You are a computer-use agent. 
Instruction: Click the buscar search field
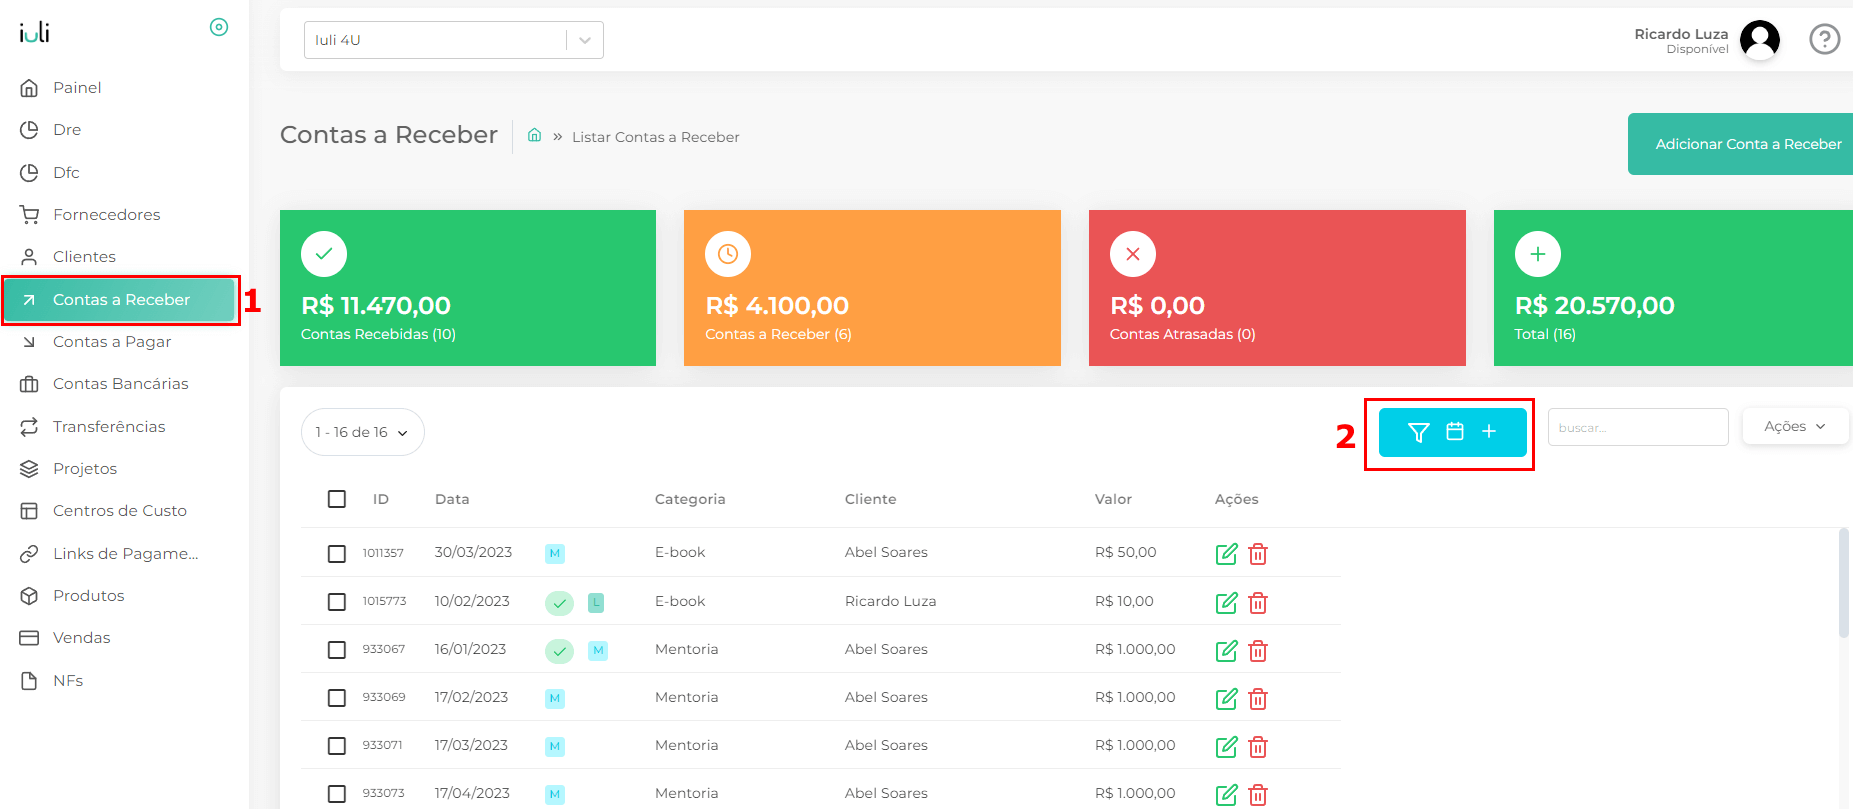click(1637, 428)
